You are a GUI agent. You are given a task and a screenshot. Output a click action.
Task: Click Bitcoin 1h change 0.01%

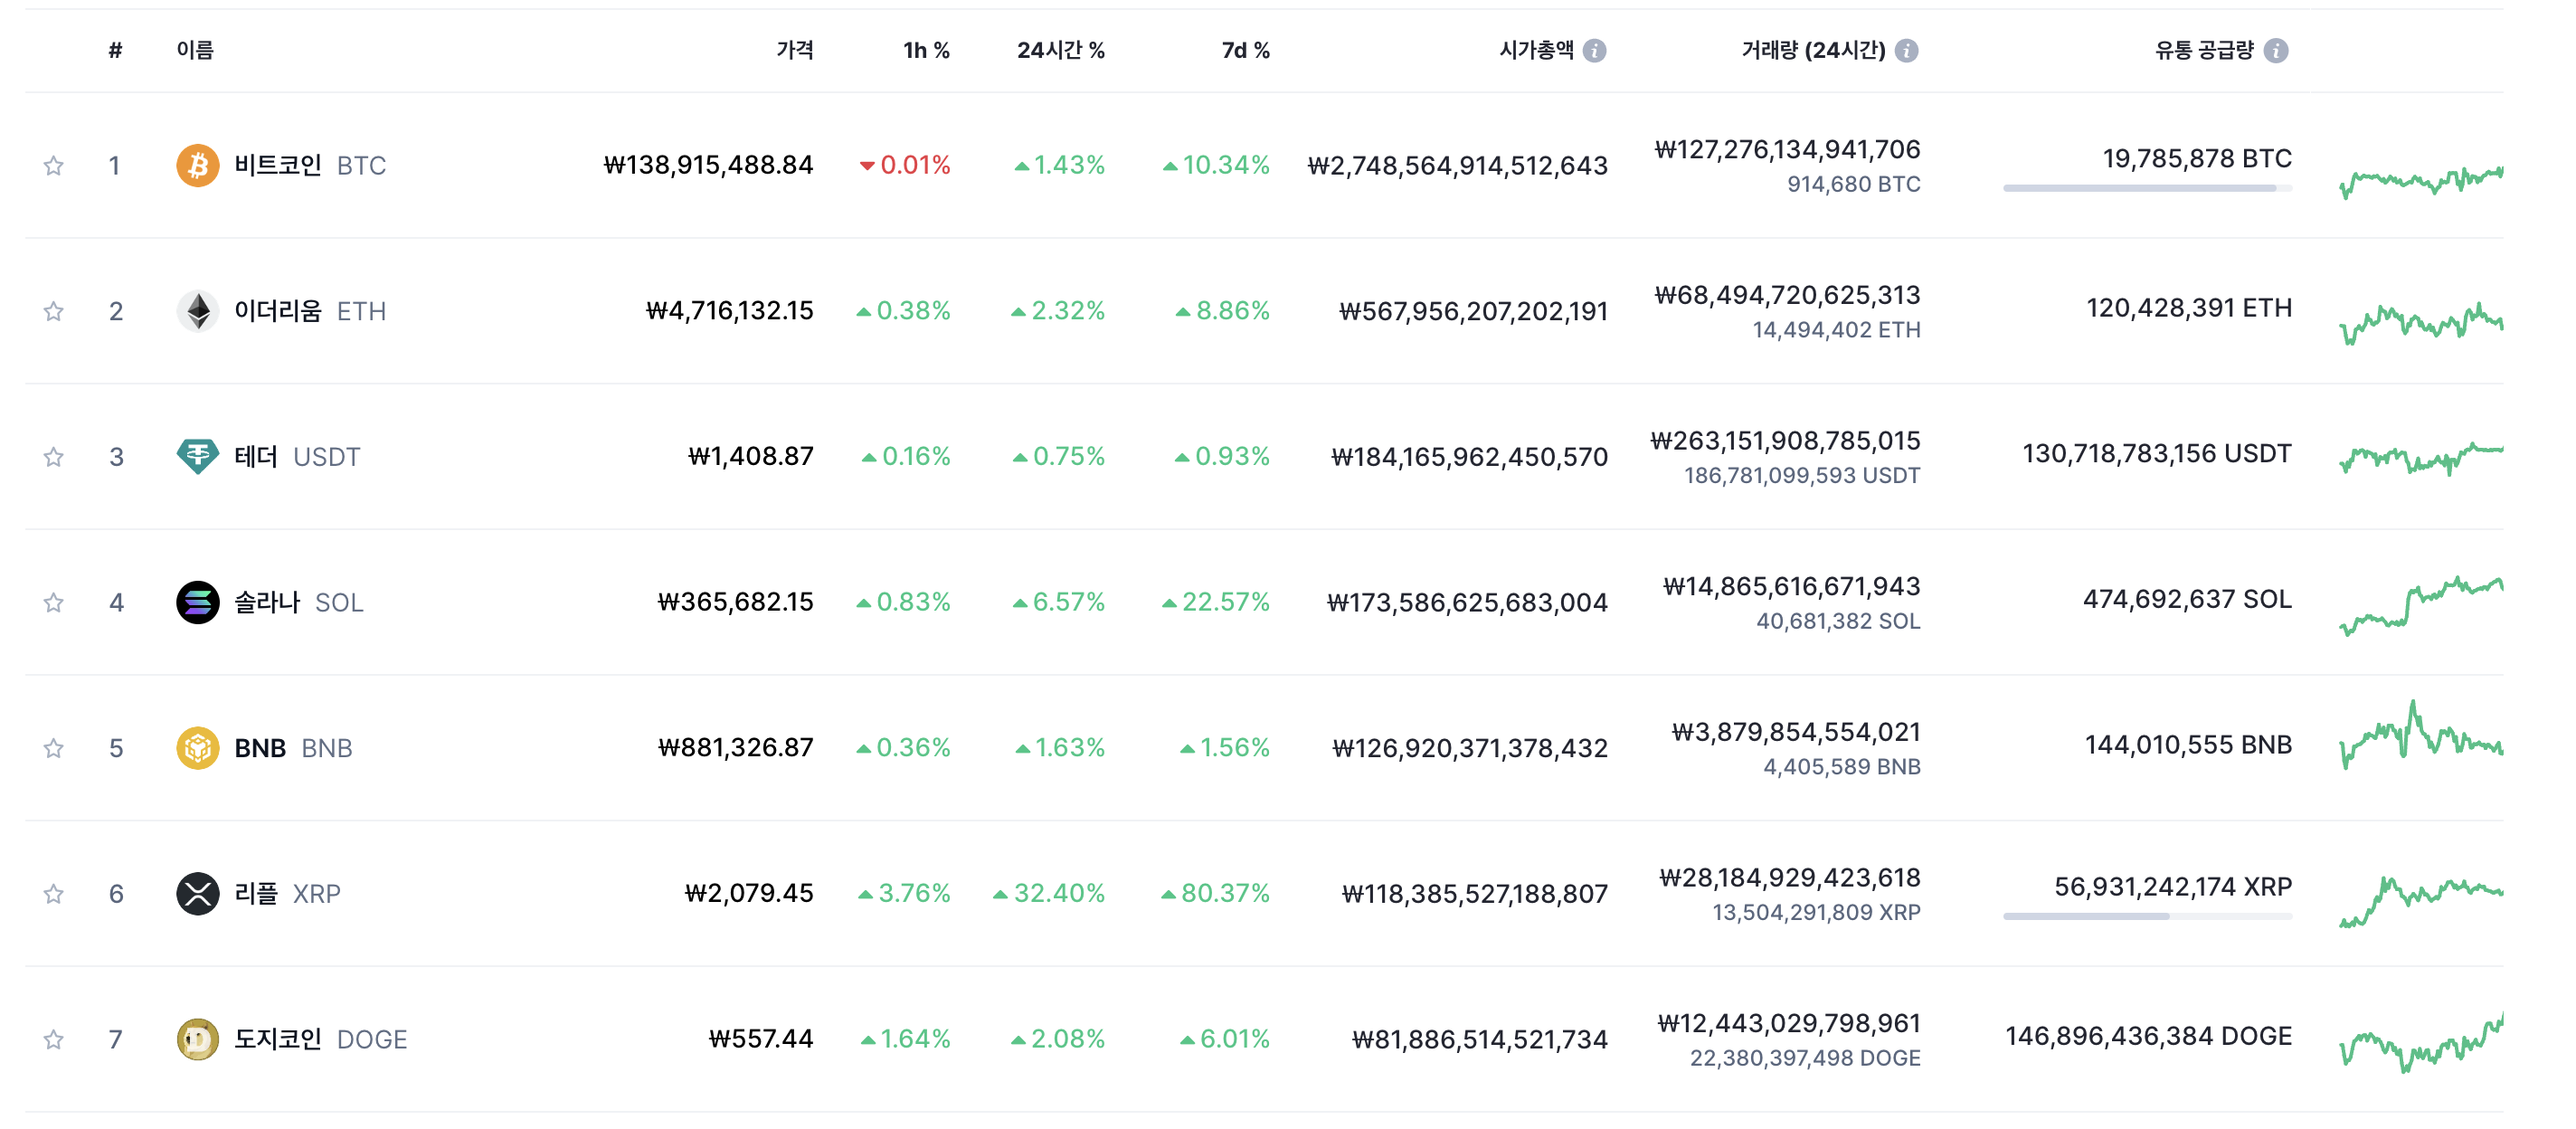click(x=905, y=165)
